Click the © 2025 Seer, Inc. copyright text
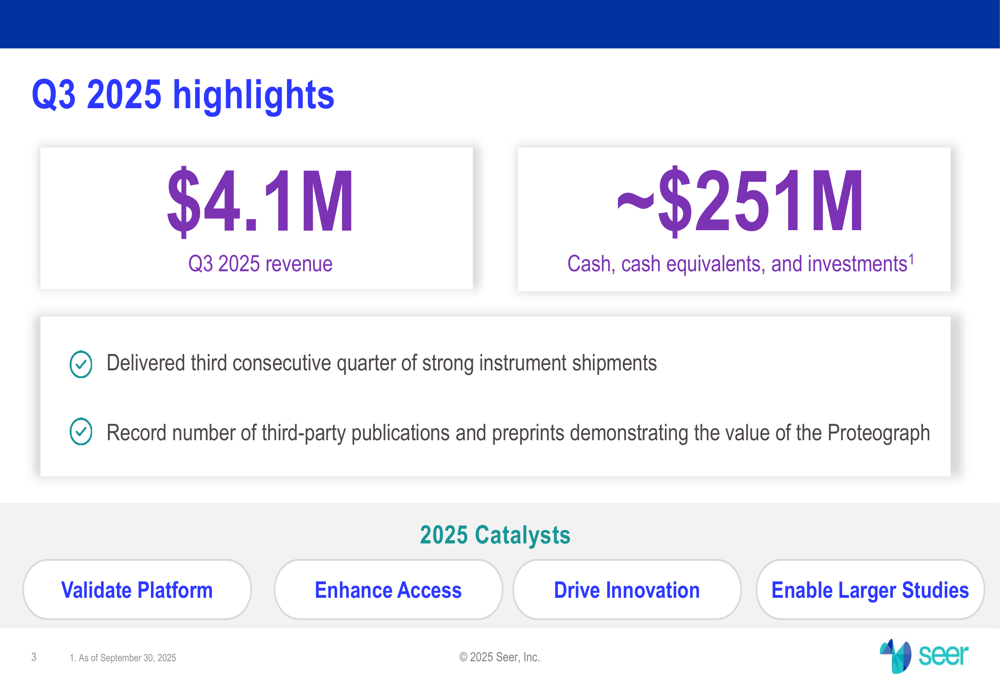Viewport: 1000px width, 685px height. pyautogui.click(x=499, y=657)
